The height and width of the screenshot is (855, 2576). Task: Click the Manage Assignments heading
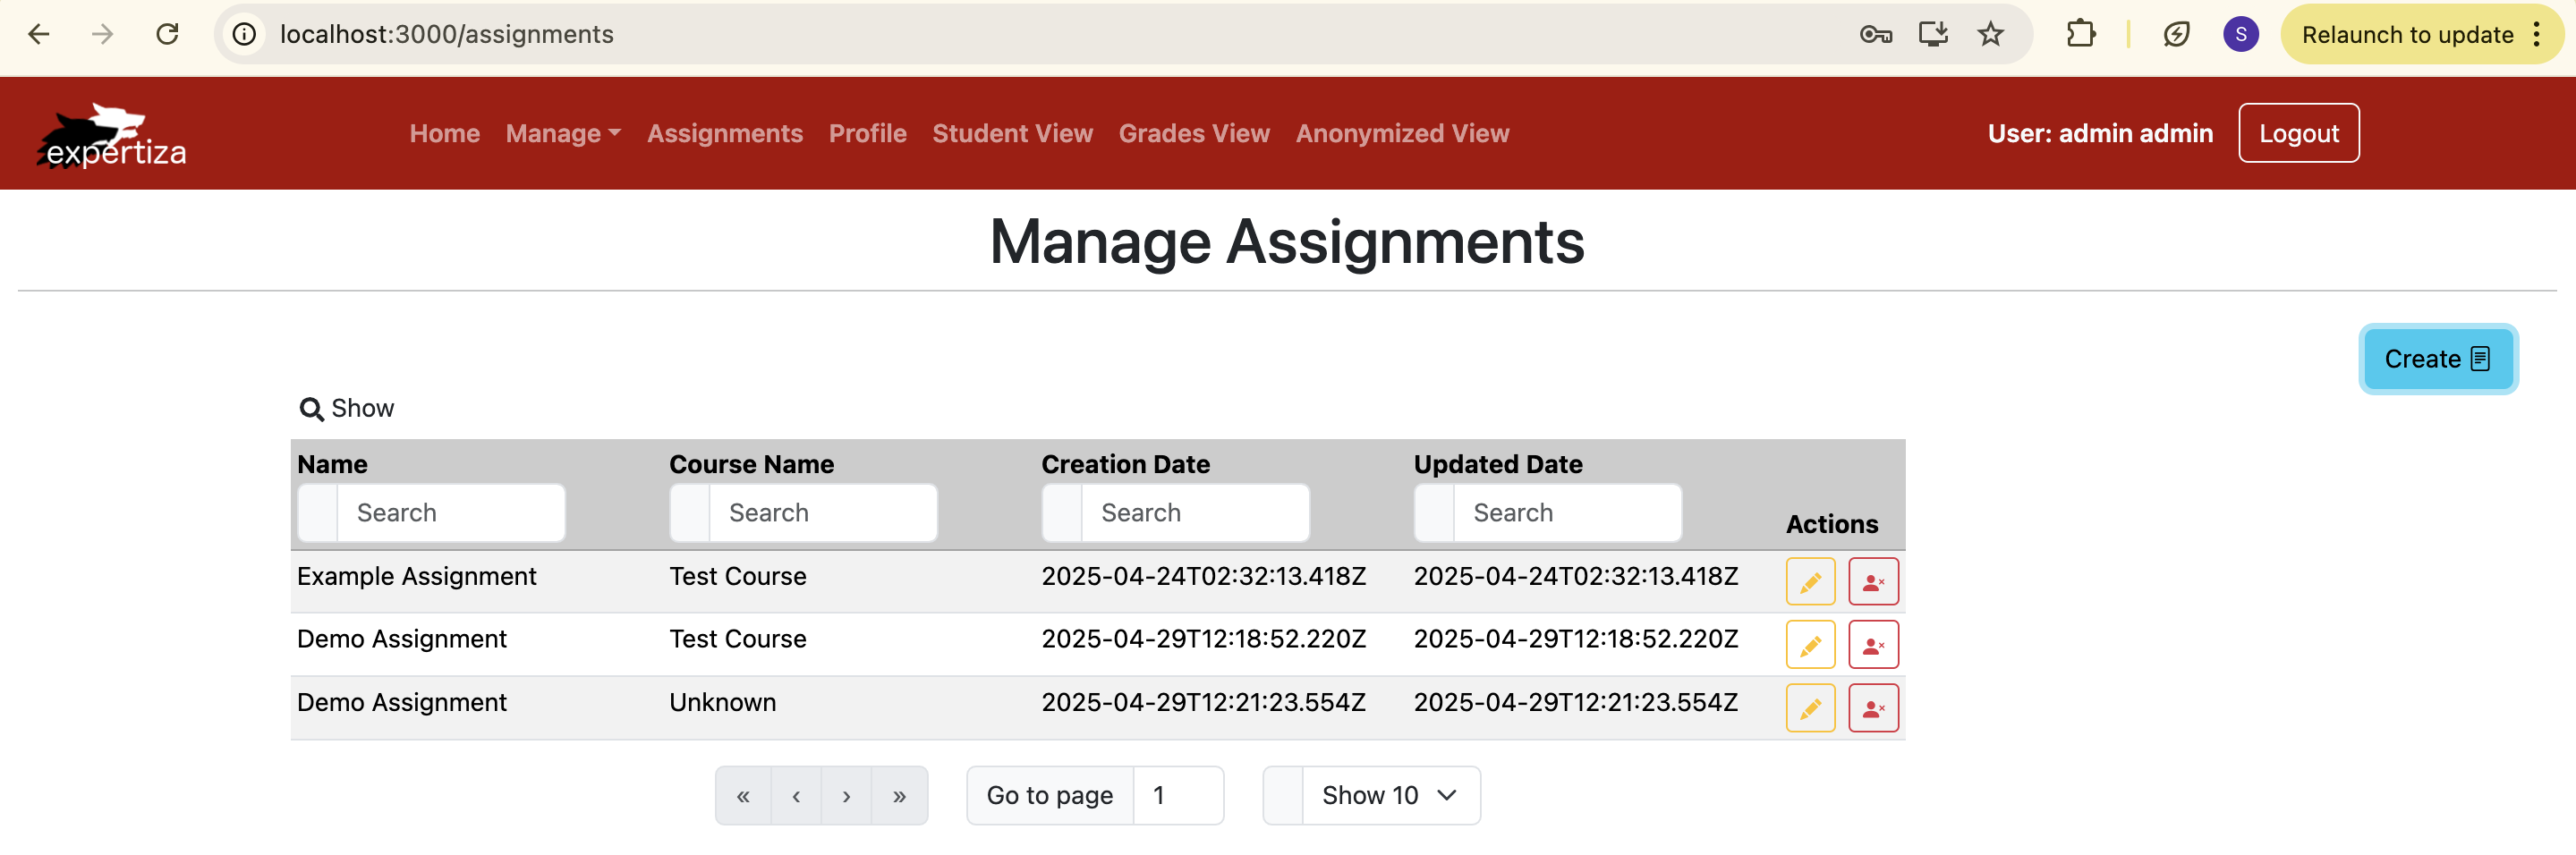pyautogui.click(x=1286, y=242)
